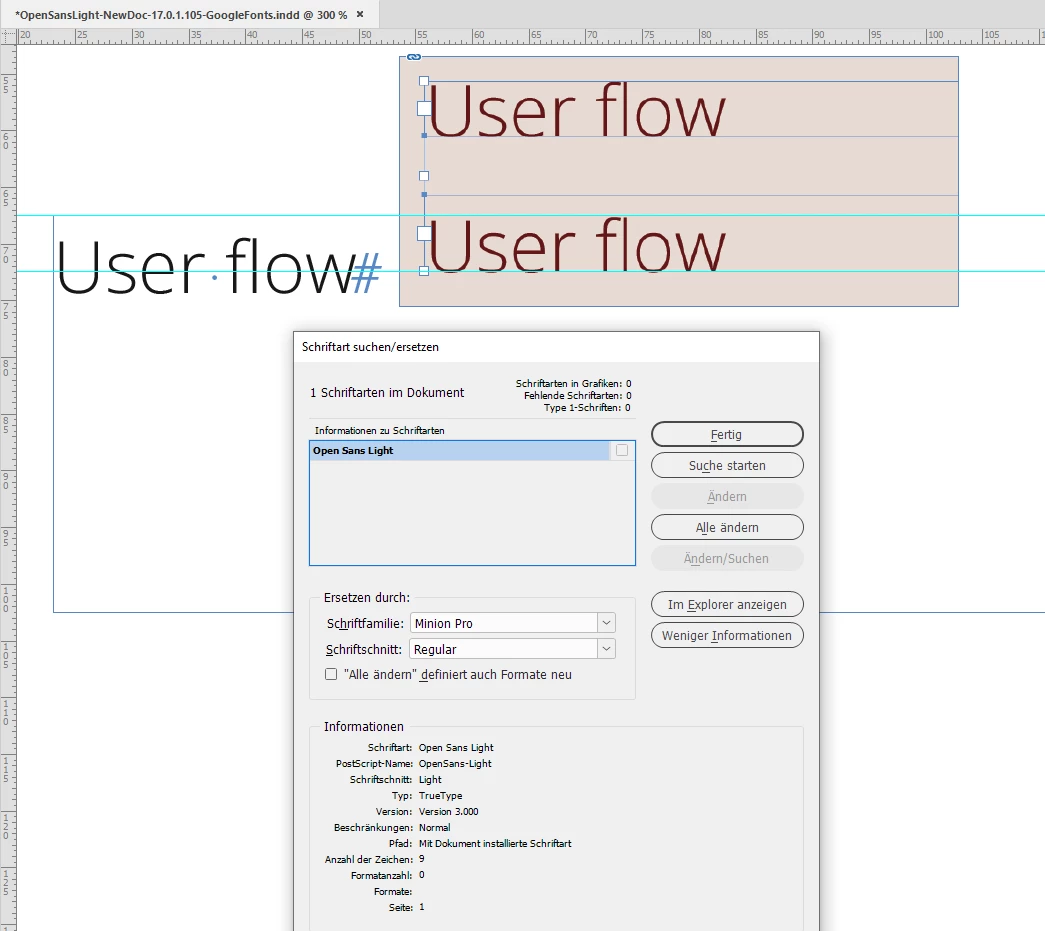The image size is (1045, 931).
Task: Click the bottom handle of anchored frame
Action: (424, 271)
